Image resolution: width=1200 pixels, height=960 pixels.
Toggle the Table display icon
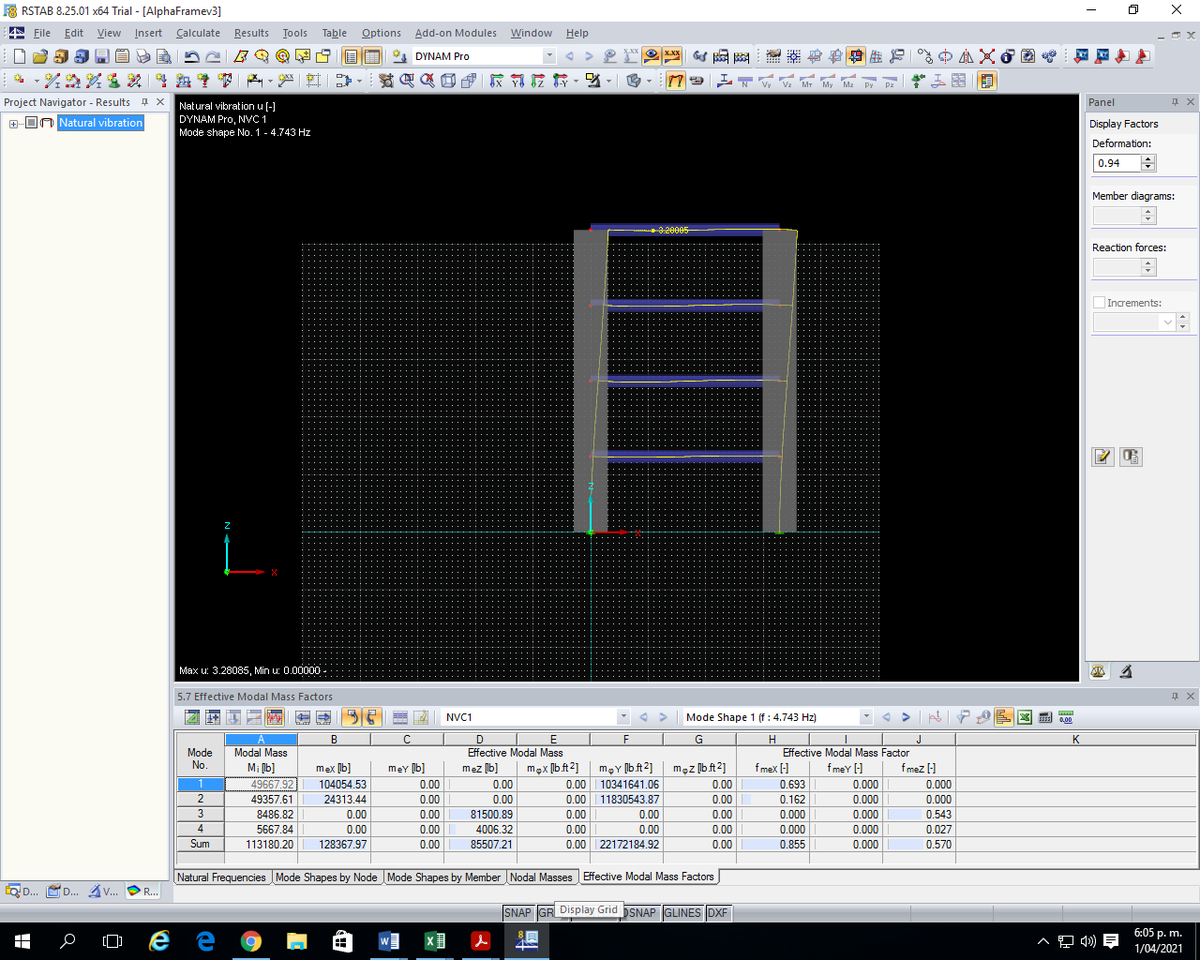pyautogui.click(x=372, y=56)
